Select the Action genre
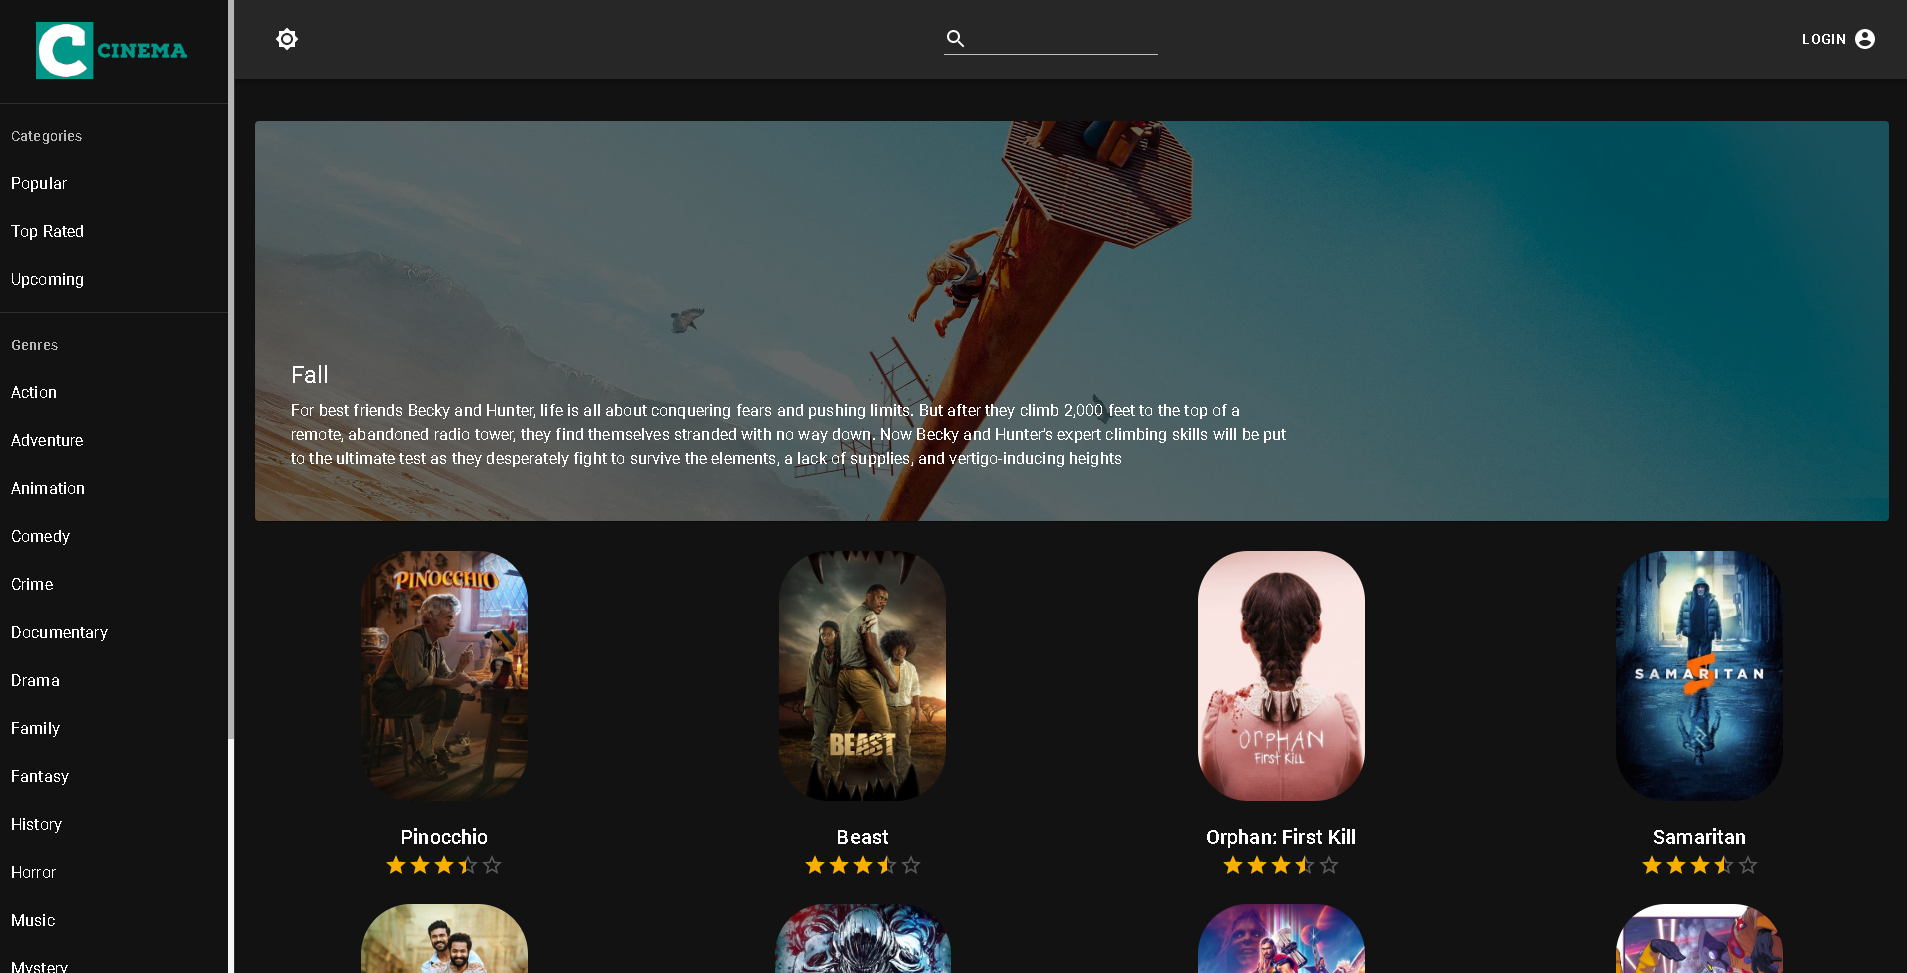This screenshot has height=973, width=1907. point(114,392)
